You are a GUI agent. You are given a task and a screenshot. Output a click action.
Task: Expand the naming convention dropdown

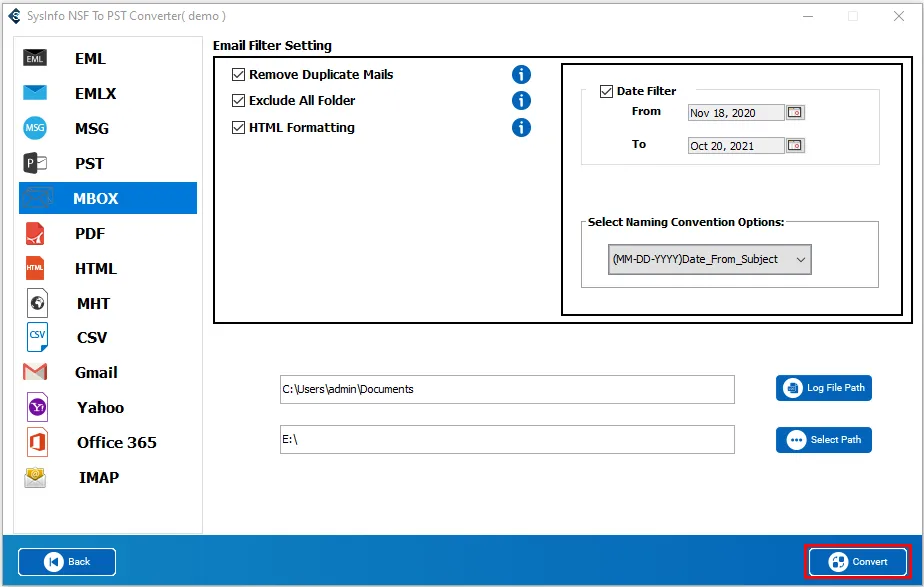tap(709, 260)
